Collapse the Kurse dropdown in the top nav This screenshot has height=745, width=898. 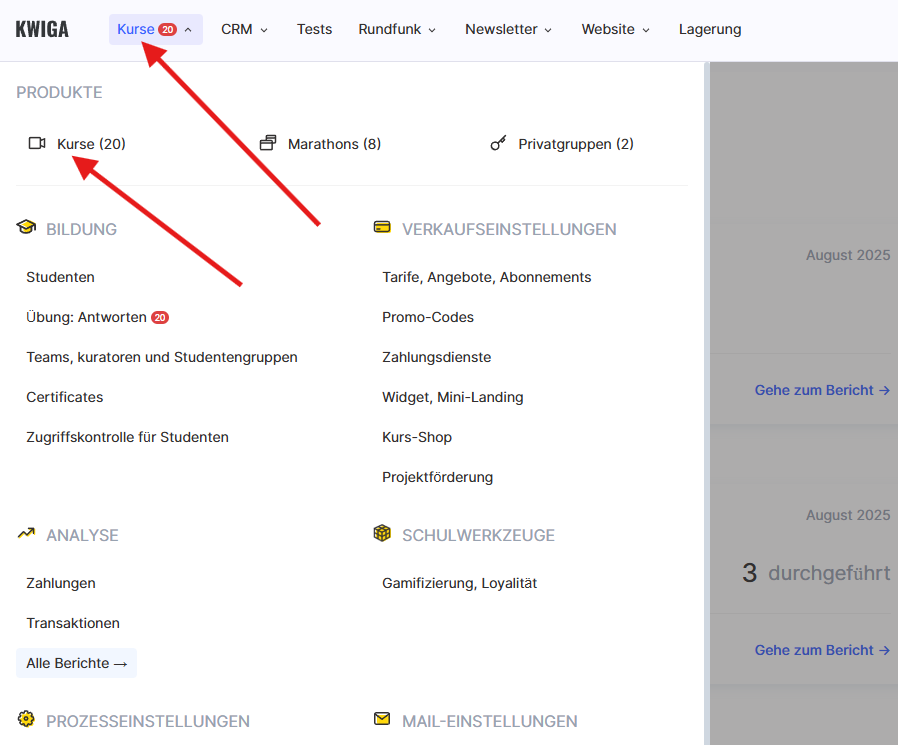pos(155,29)
